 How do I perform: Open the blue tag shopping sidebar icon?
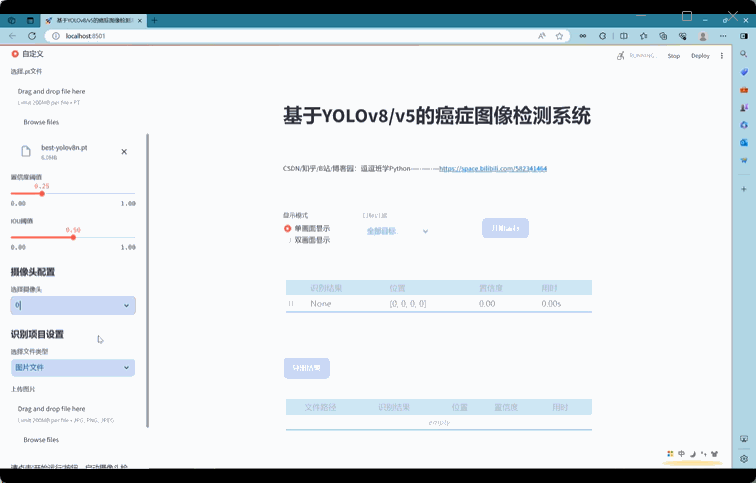pyautogui.click(x=743, y=72)
